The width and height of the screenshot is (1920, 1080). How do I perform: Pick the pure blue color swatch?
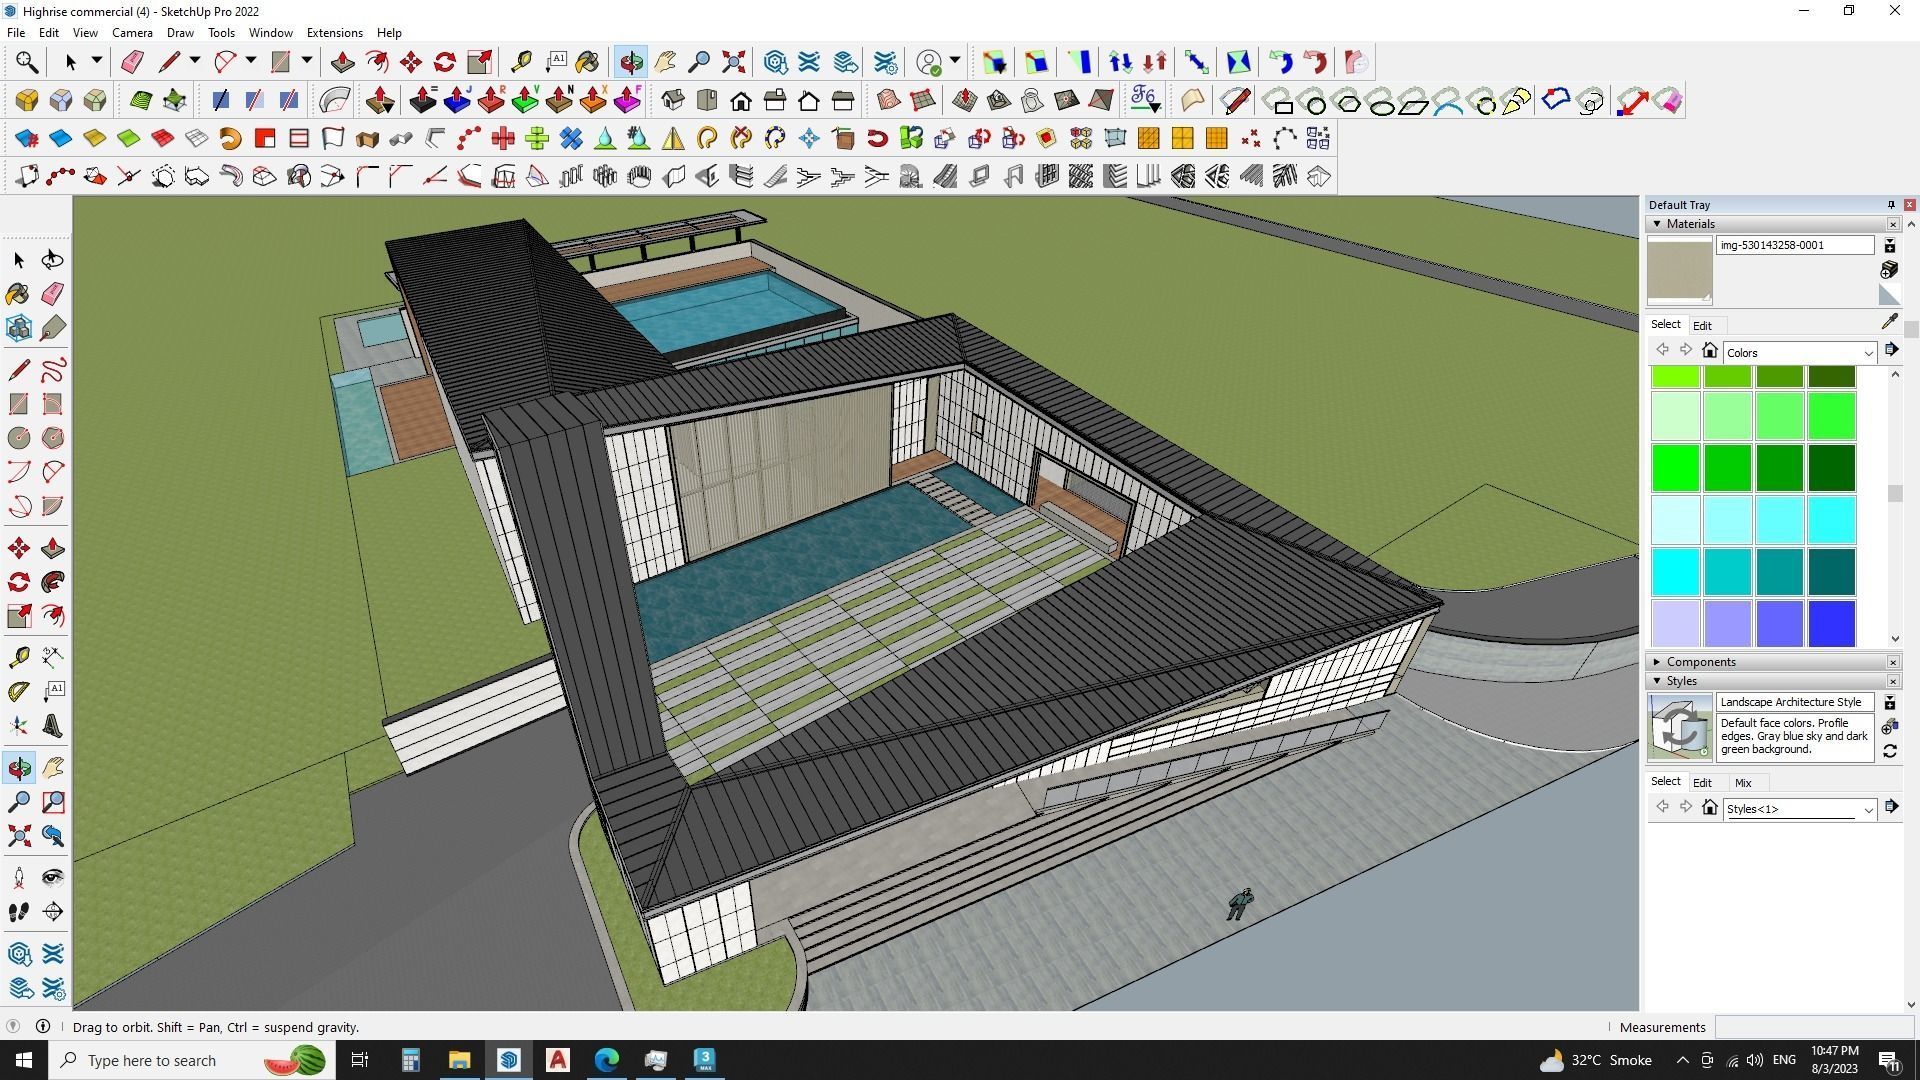click(1831, 623)
